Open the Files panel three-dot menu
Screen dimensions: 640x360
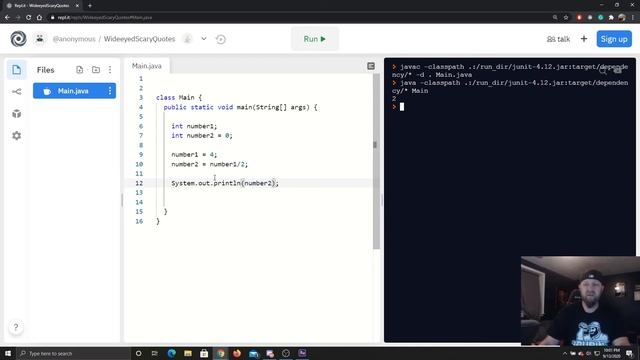pyautogui.click(x=110, y=70)
